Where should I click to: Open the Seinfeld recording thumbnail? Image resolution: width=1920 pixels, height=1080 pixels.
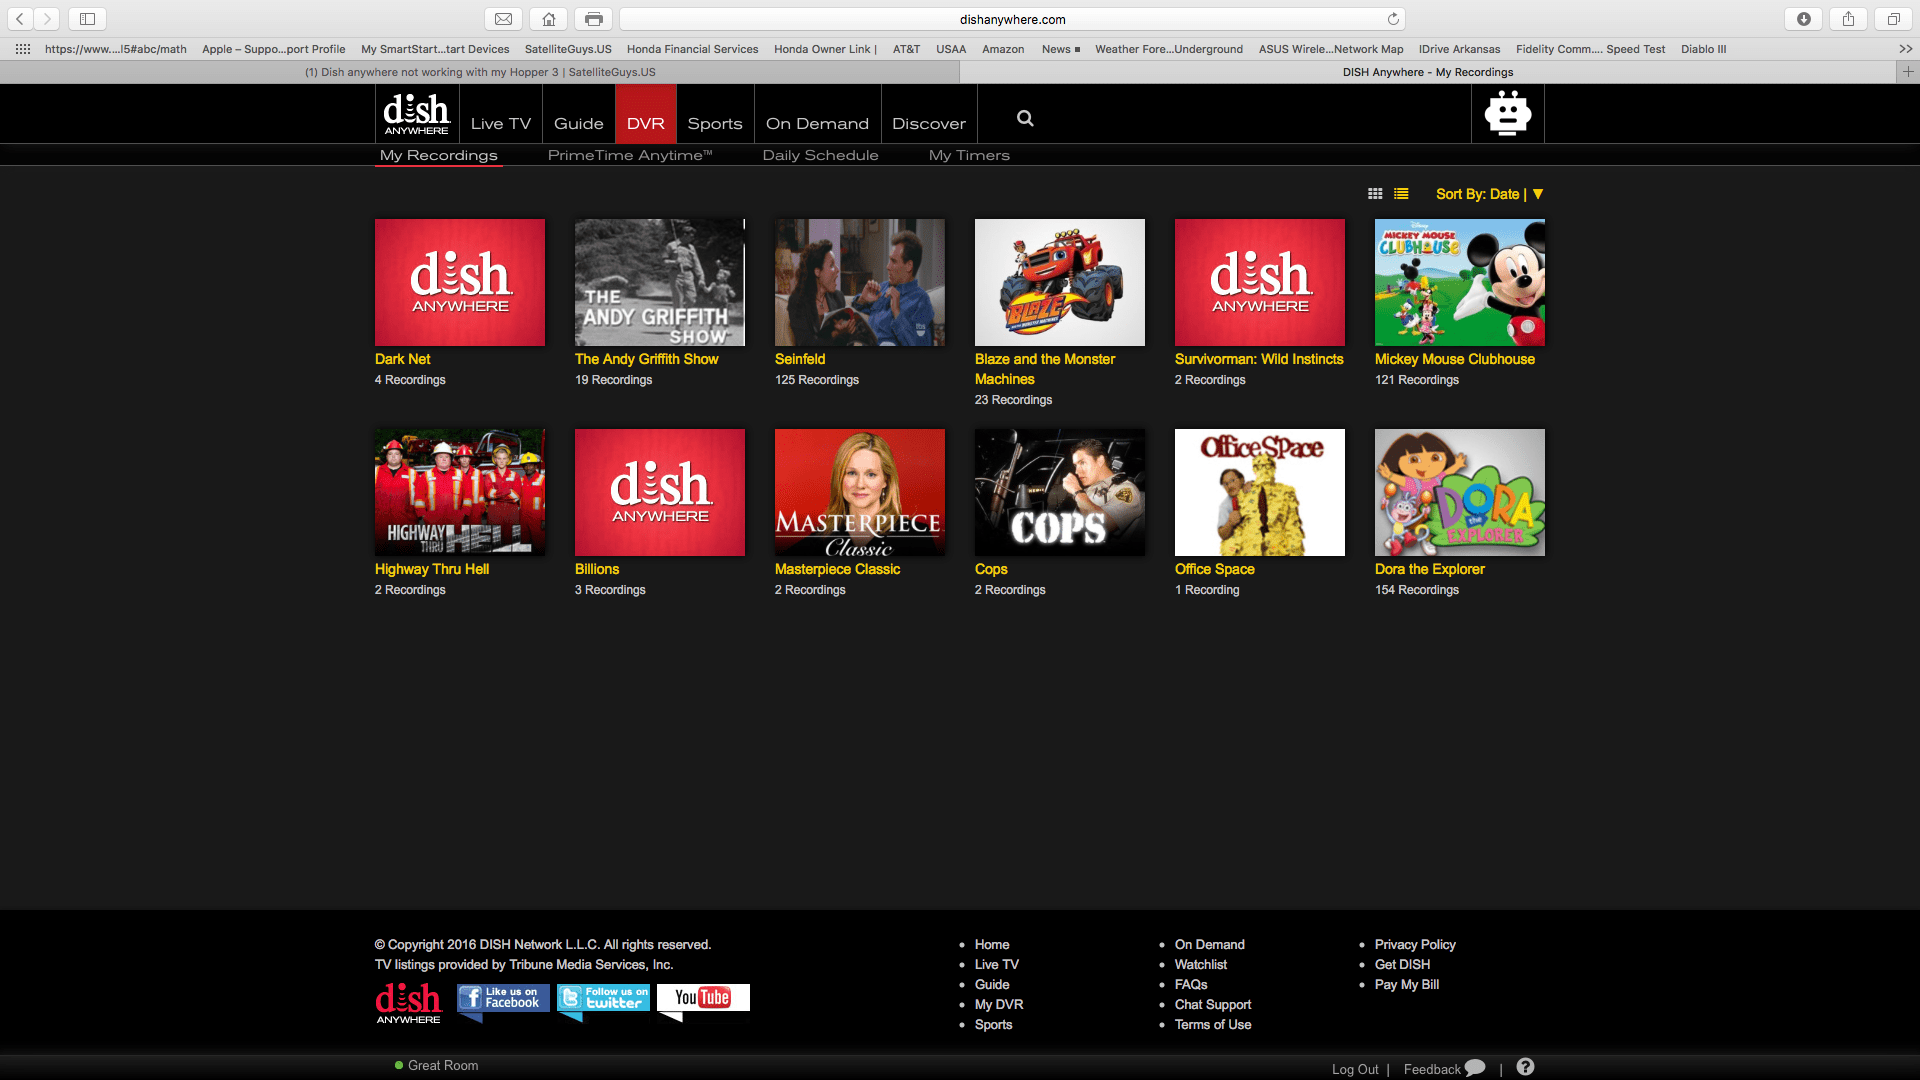click(x=860, y=282)
